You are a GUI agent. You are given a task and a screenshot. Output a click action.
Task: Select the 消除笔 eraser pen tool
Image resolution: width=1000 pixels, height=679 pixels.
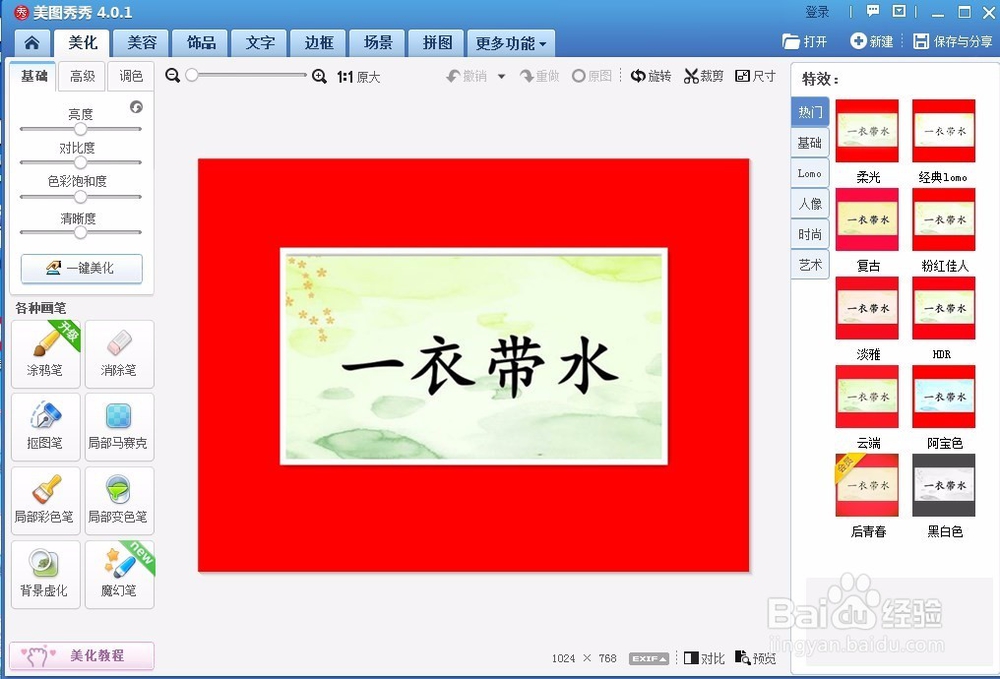click(119, 354)
